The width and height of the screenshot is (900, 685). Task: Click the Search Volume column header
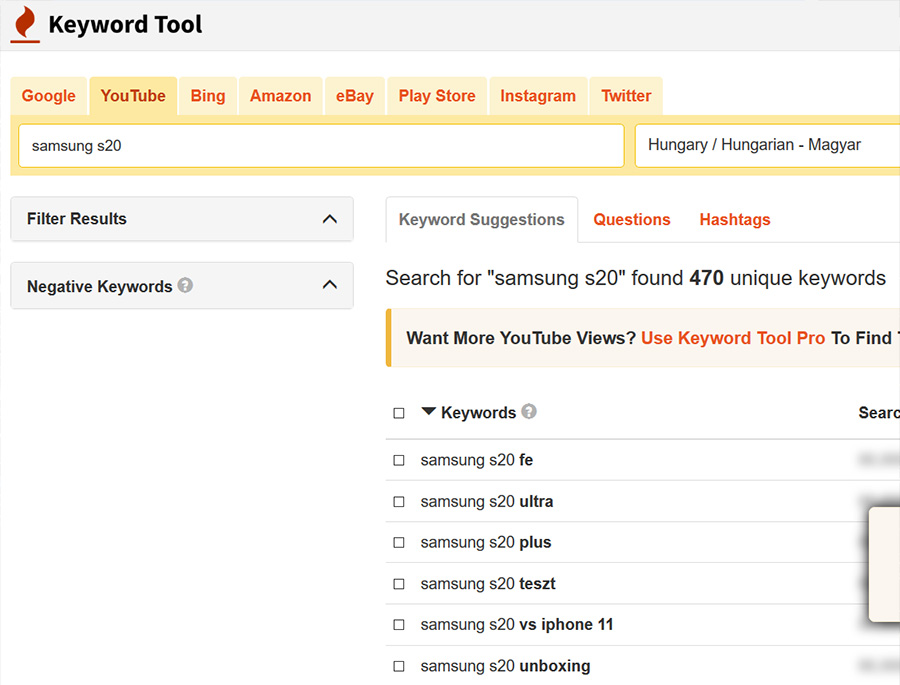[879, 412]
